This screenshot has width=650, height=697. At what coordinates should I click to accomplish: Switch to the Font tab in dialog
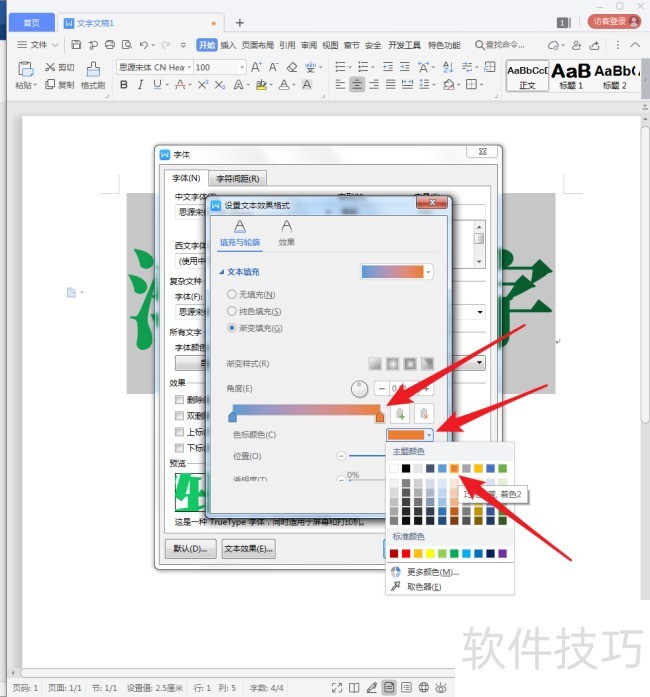186,178
